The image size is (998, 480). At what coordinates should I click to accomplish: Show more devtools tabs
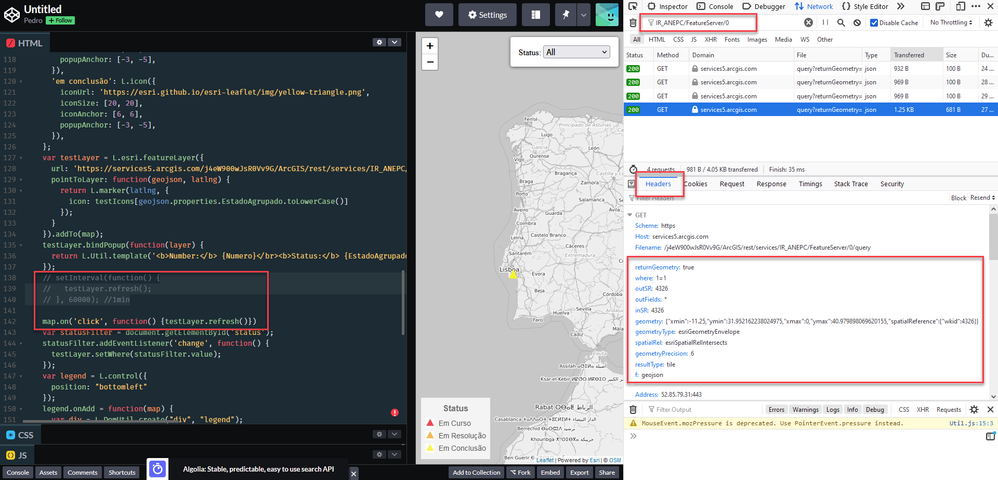(x=901, y=6)
